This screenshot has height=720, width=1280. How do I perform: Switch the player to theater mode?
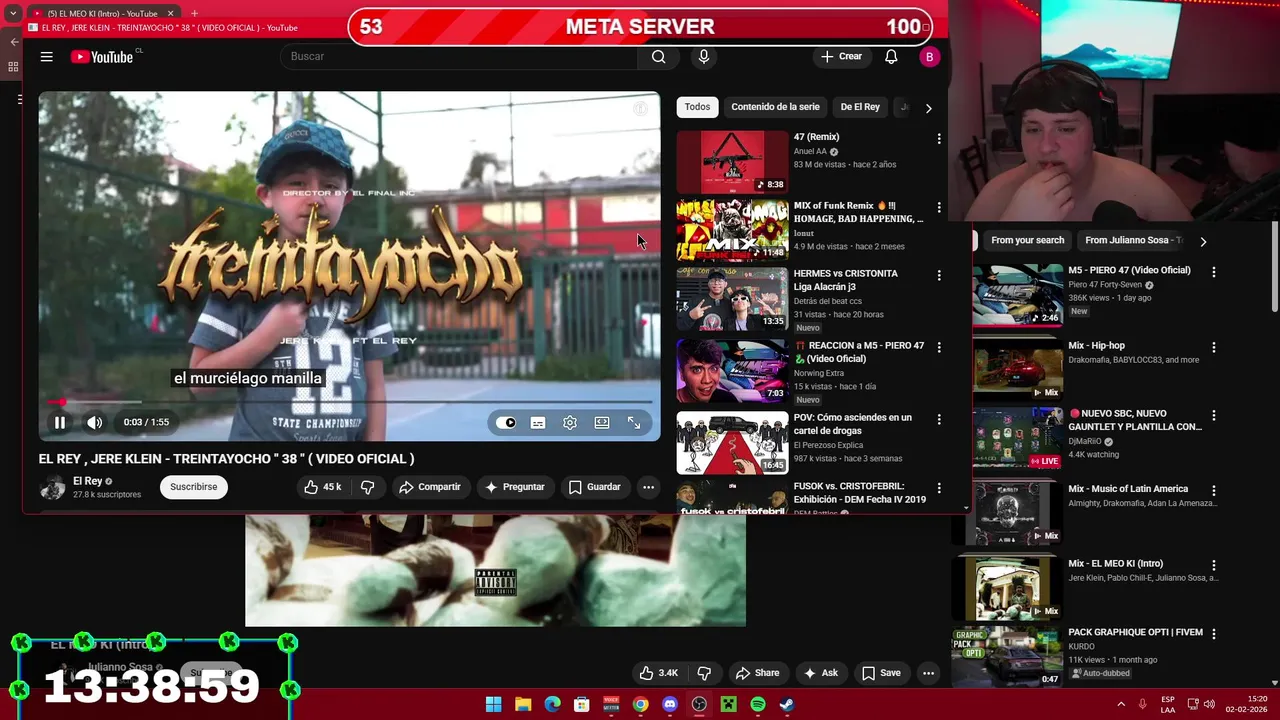(602, 423)
